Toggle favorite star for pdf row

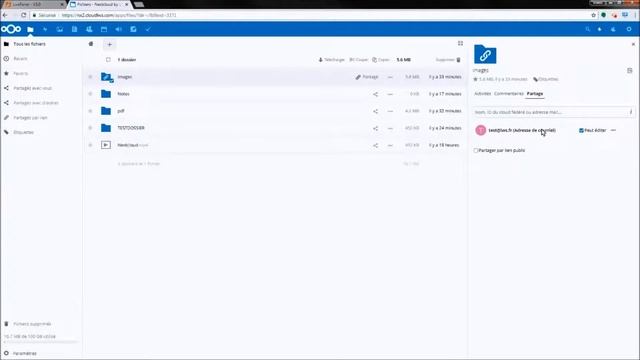coord(91,111)
